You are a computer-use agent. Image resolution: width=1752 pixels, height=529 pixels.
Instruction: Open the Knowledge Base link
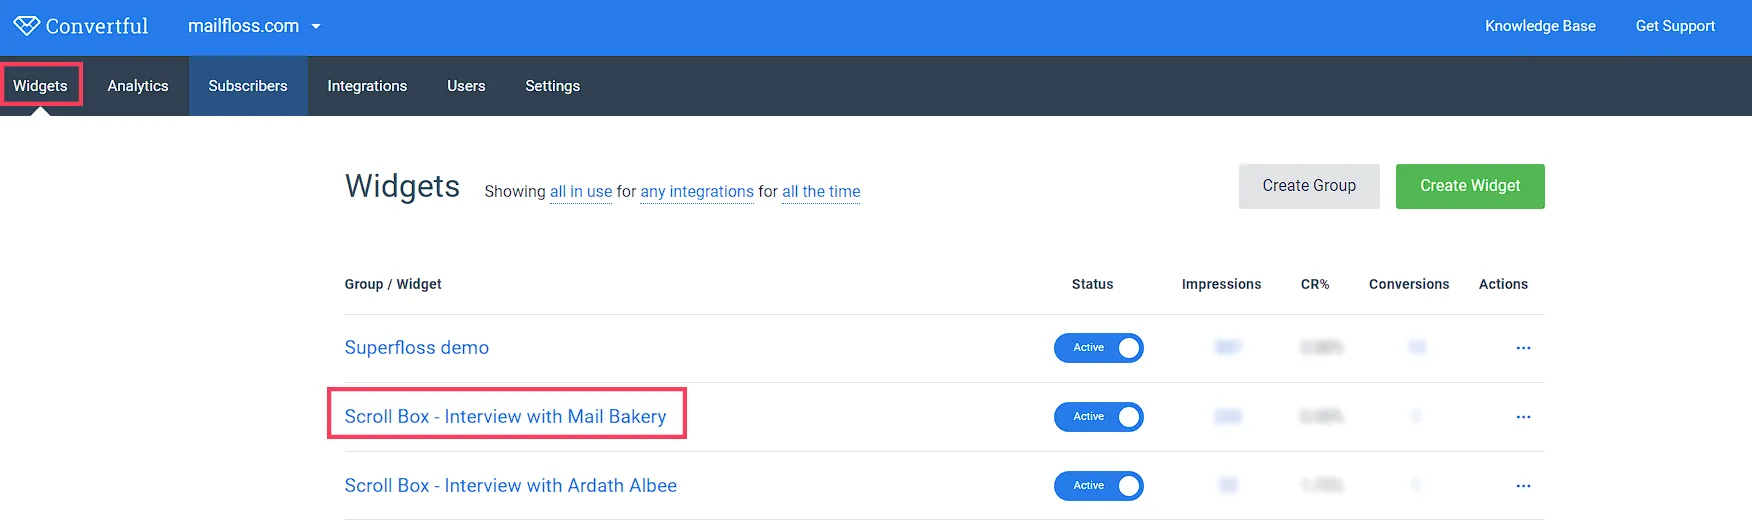click(1540, 26)
